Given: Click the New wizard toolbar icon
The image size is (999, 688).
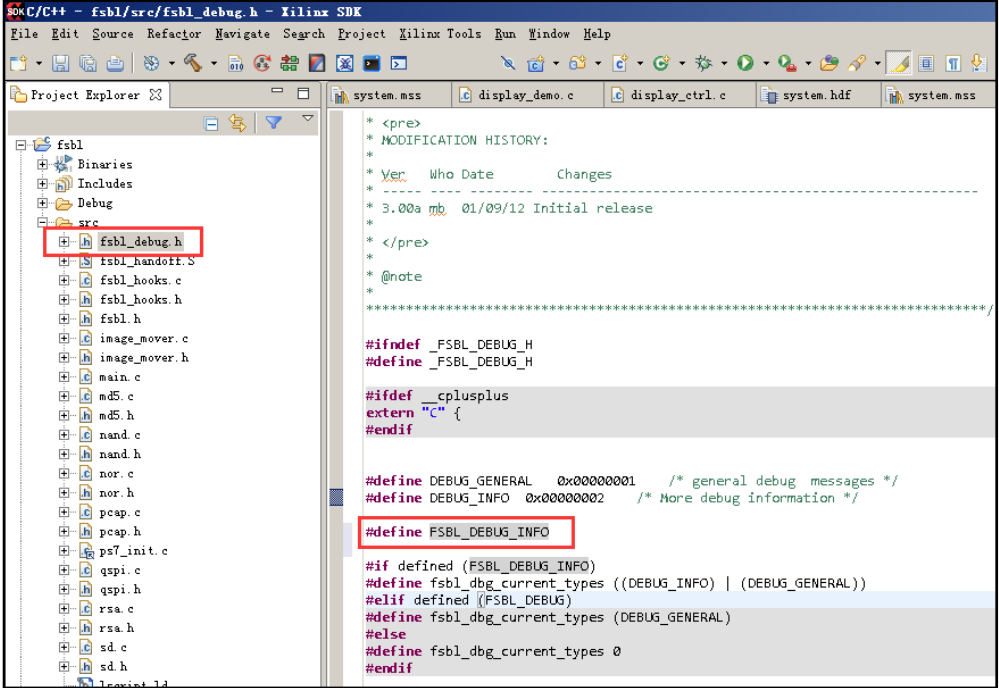Looking at the screenshot, I should [x=19, y=63].
